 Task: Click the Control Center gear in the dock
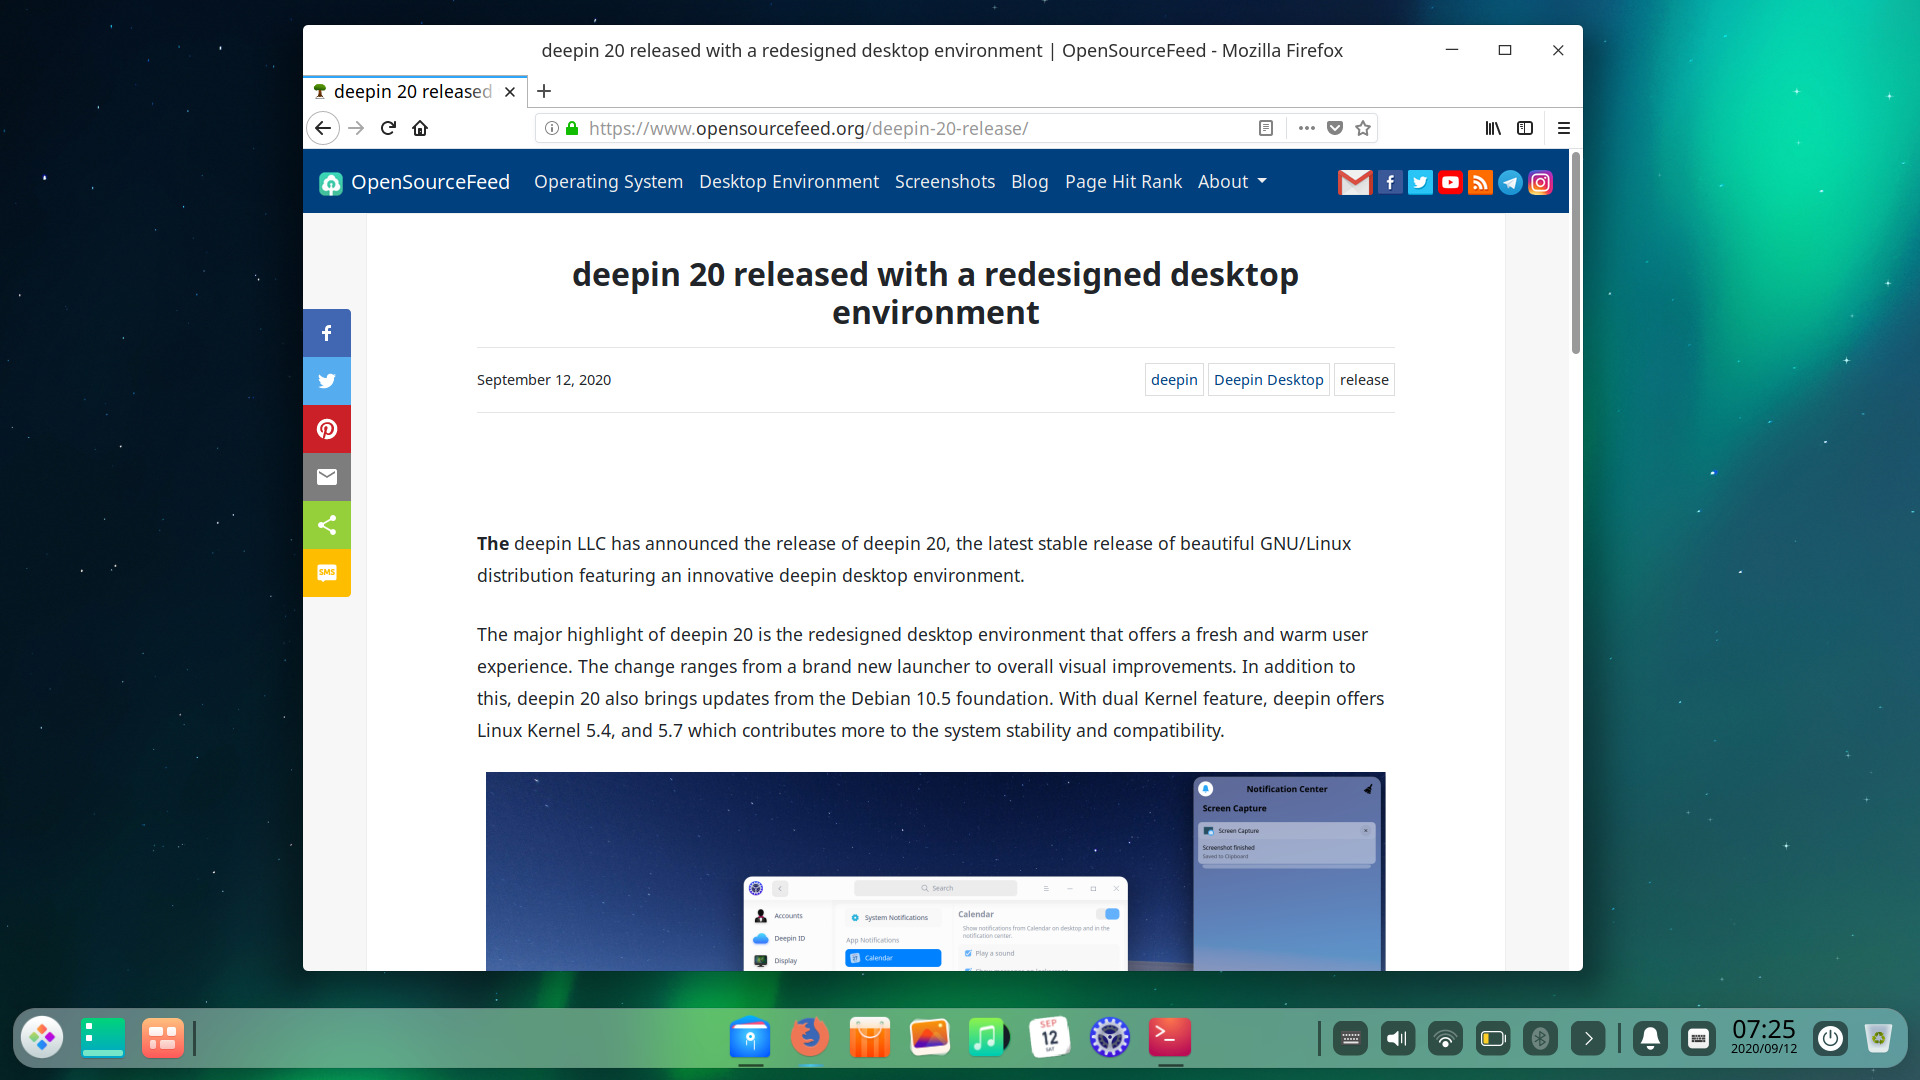pyautogui.click(x=1110, y=1038)
